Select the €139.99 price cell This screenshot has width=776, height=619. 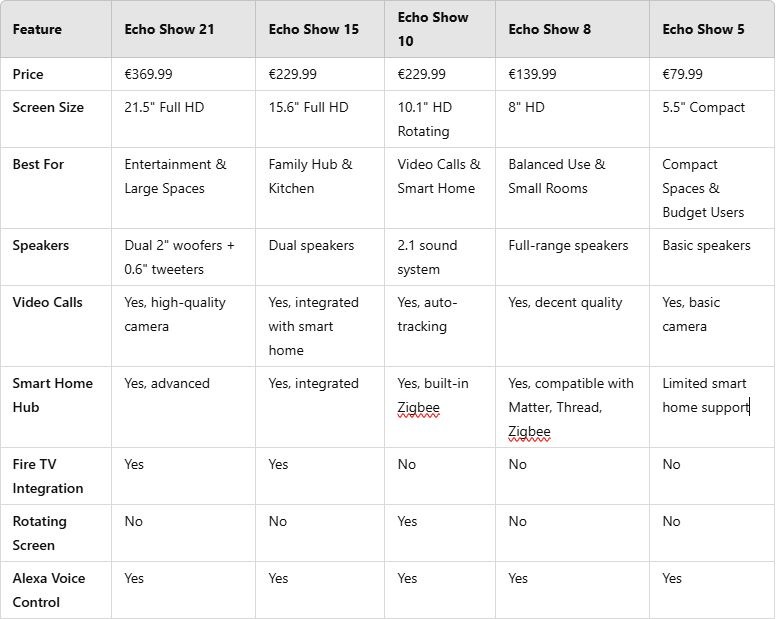532,74
